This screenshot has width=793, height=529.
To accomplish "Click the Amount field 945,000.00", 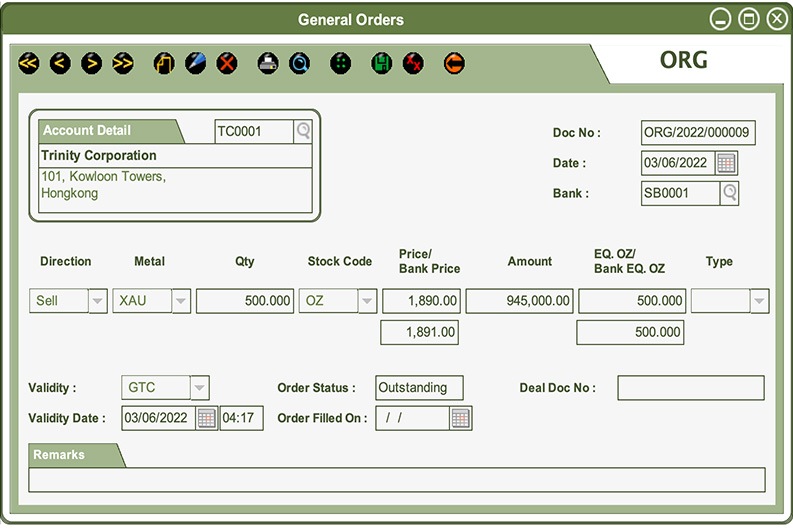I will coord(519,301).
